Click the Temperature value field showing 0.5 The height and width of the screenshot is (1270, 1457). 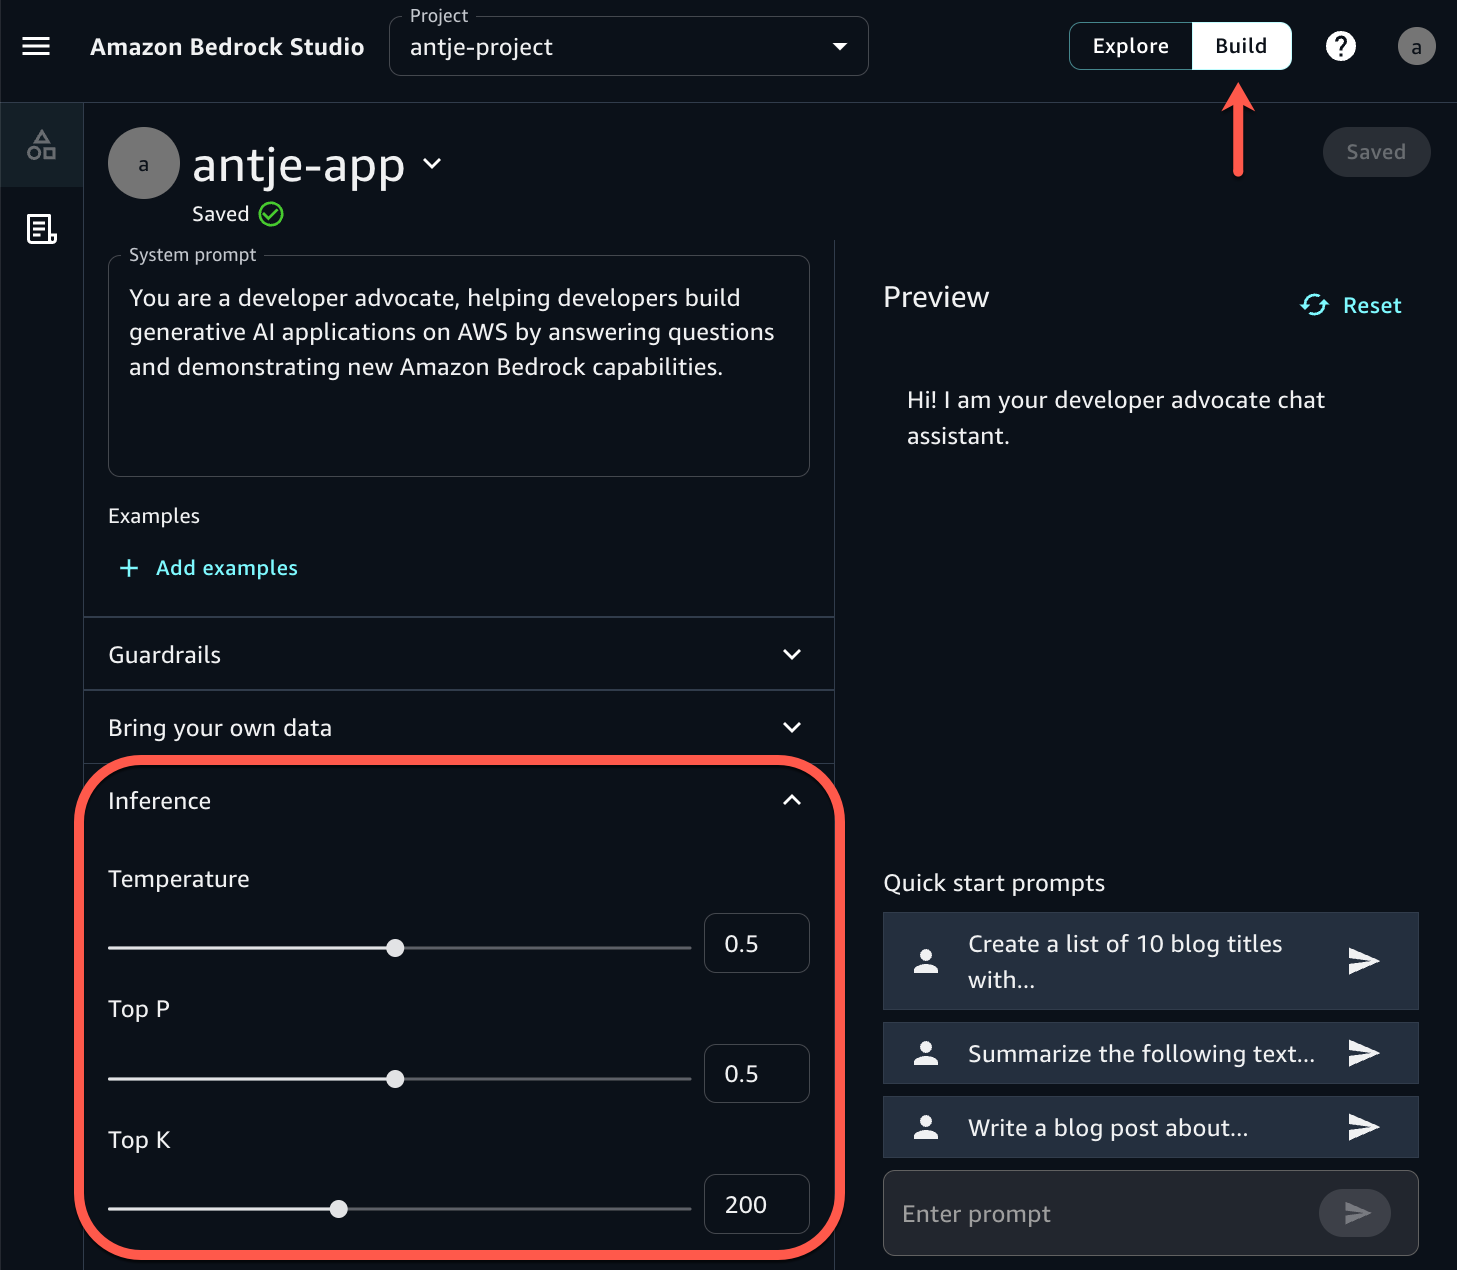[x=757, y=943]
